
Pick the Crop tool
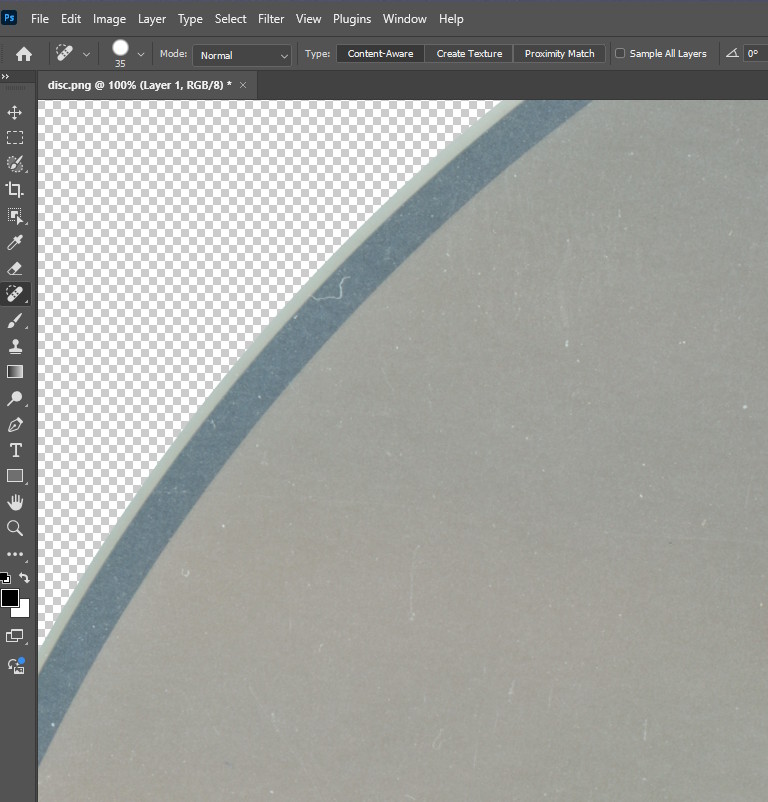[15, 190]
